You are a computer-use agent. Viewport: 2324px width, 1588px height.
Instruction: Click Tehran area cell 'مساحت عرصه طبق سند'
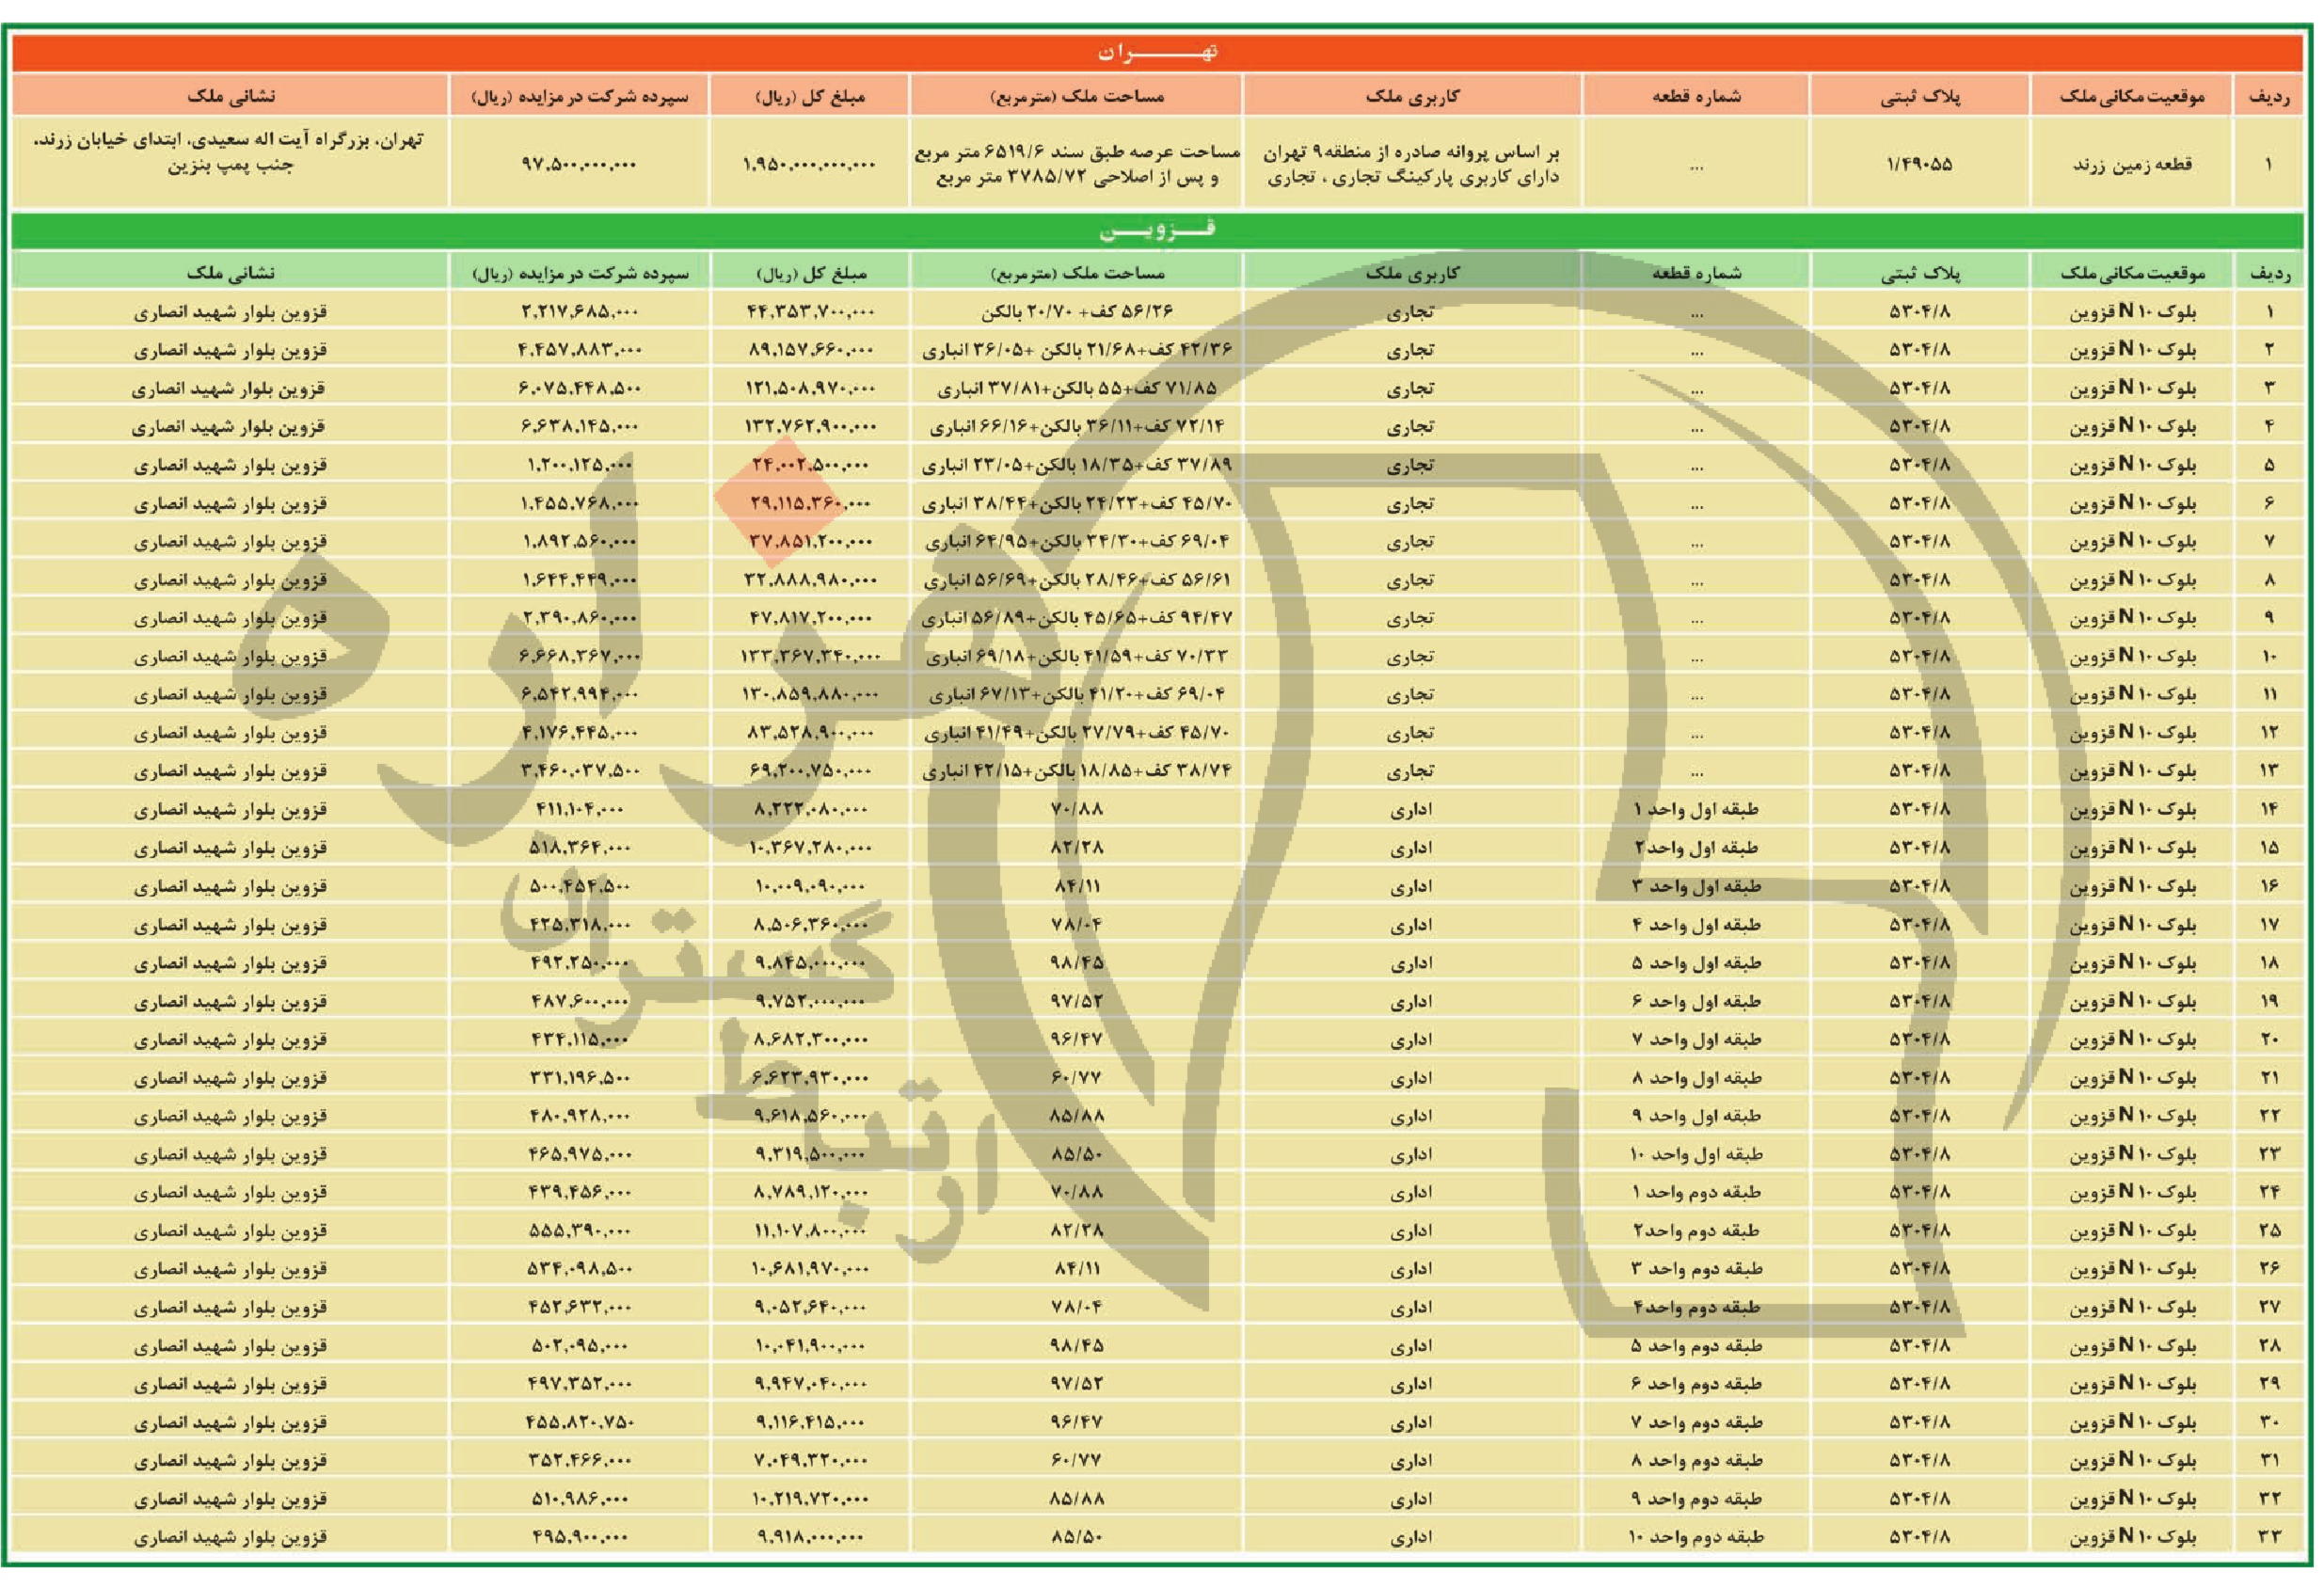click(1076, 165)
